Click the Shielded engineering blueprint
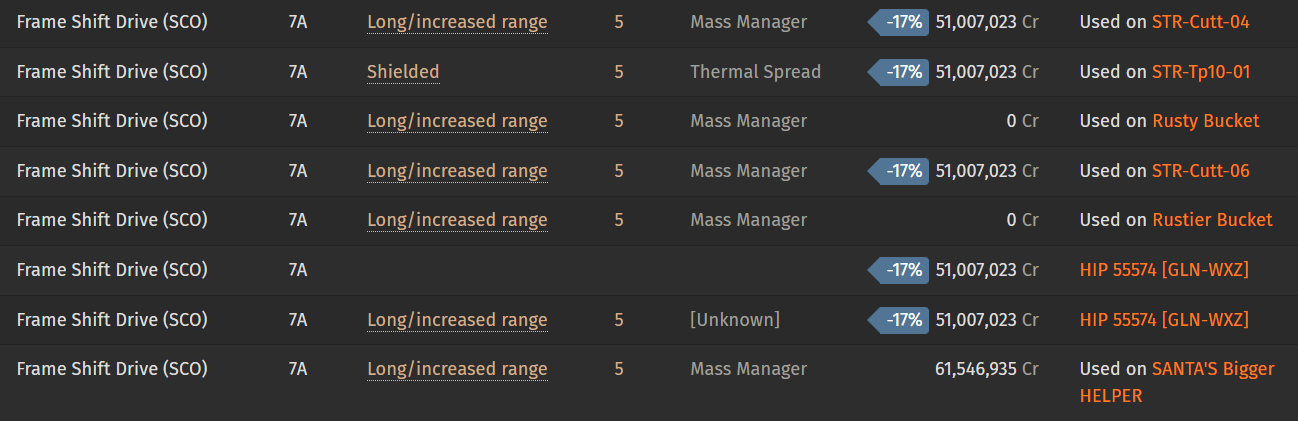This screenshot has width=1298, height=421. click(x=403, y=72)
